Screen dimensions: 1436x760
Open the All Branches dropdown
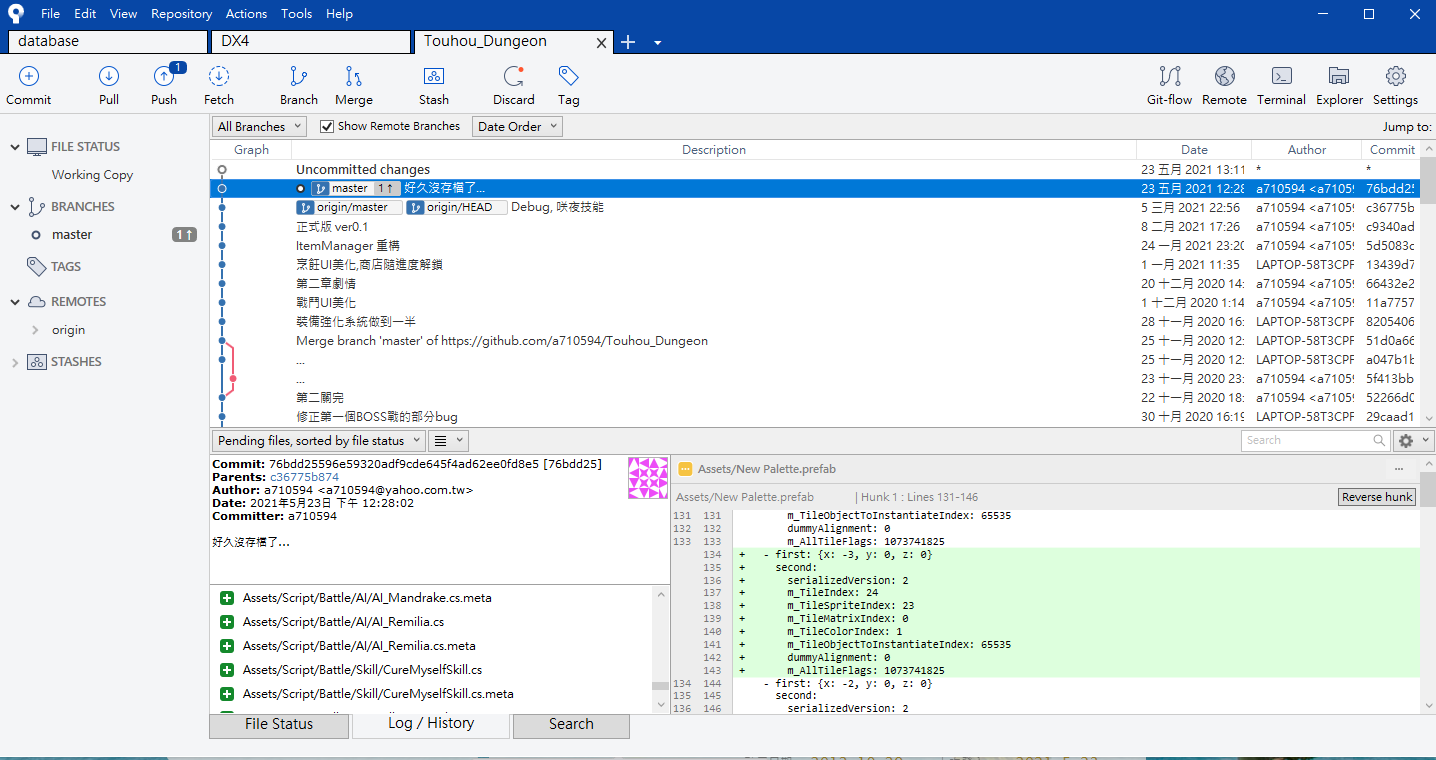pos(260,126)
